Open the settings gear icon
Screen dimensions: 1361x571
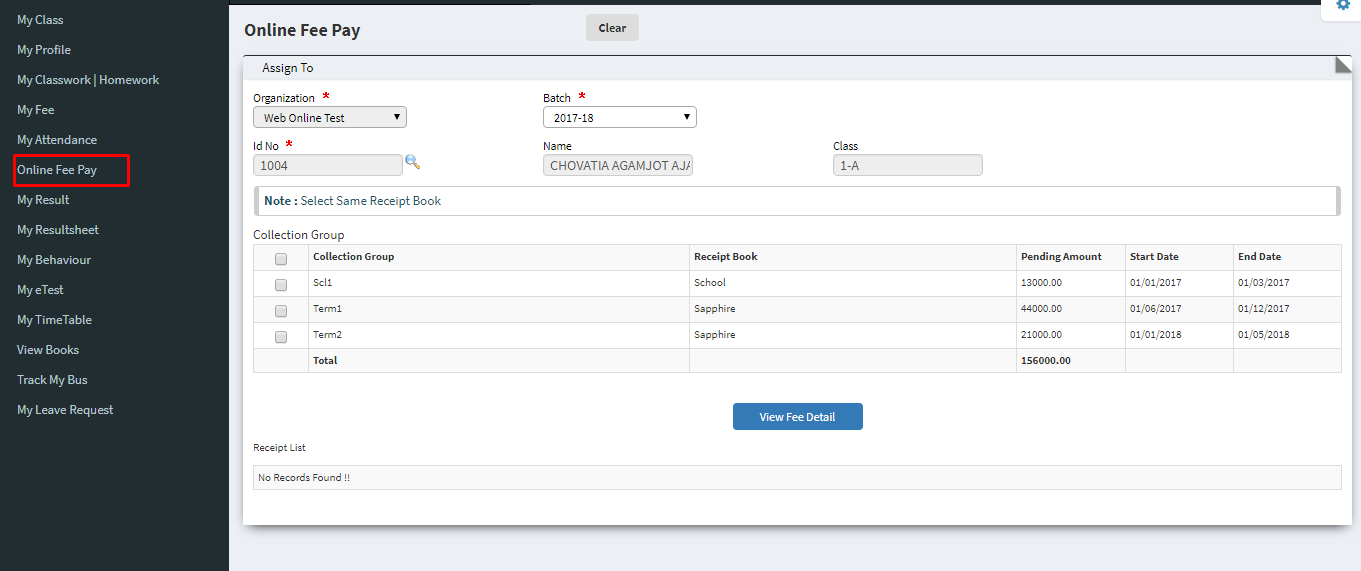coord(1343,5)
